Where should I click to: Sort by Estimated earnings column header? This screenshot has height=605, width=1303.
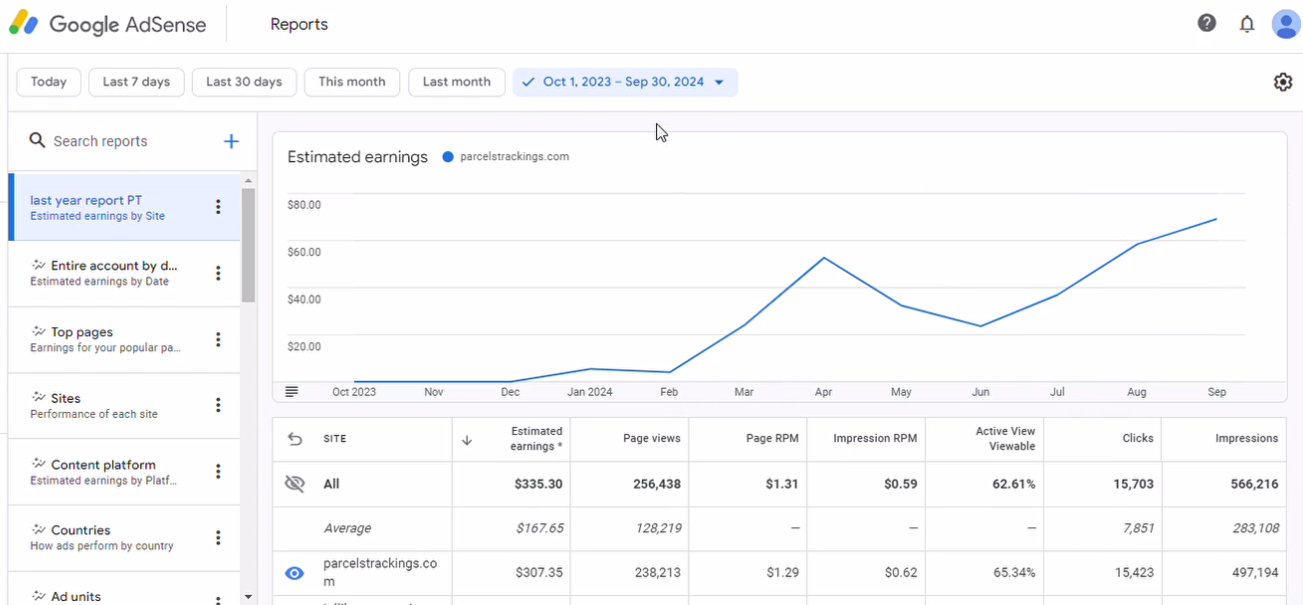coord(536,439)
